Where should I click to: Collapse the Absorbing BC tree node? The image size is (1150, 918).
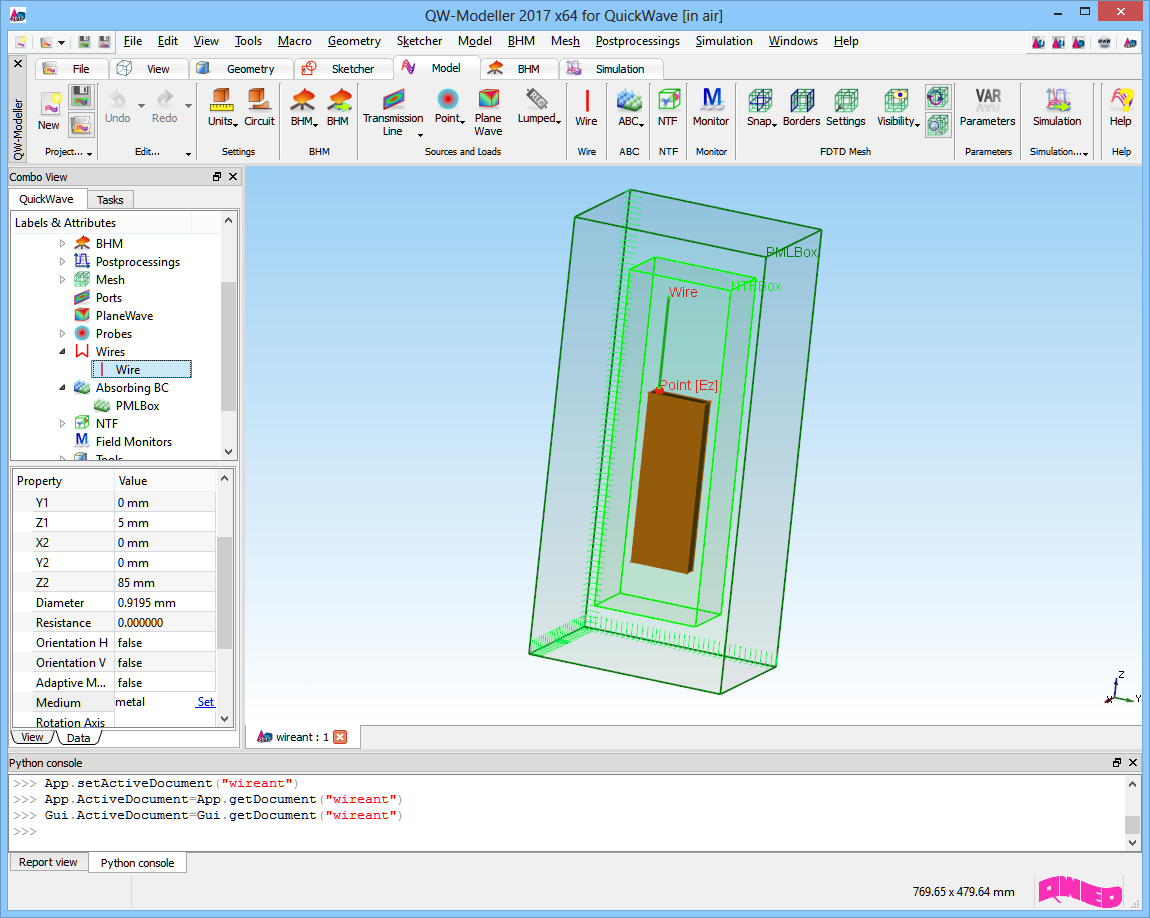[x=62, y=387]
